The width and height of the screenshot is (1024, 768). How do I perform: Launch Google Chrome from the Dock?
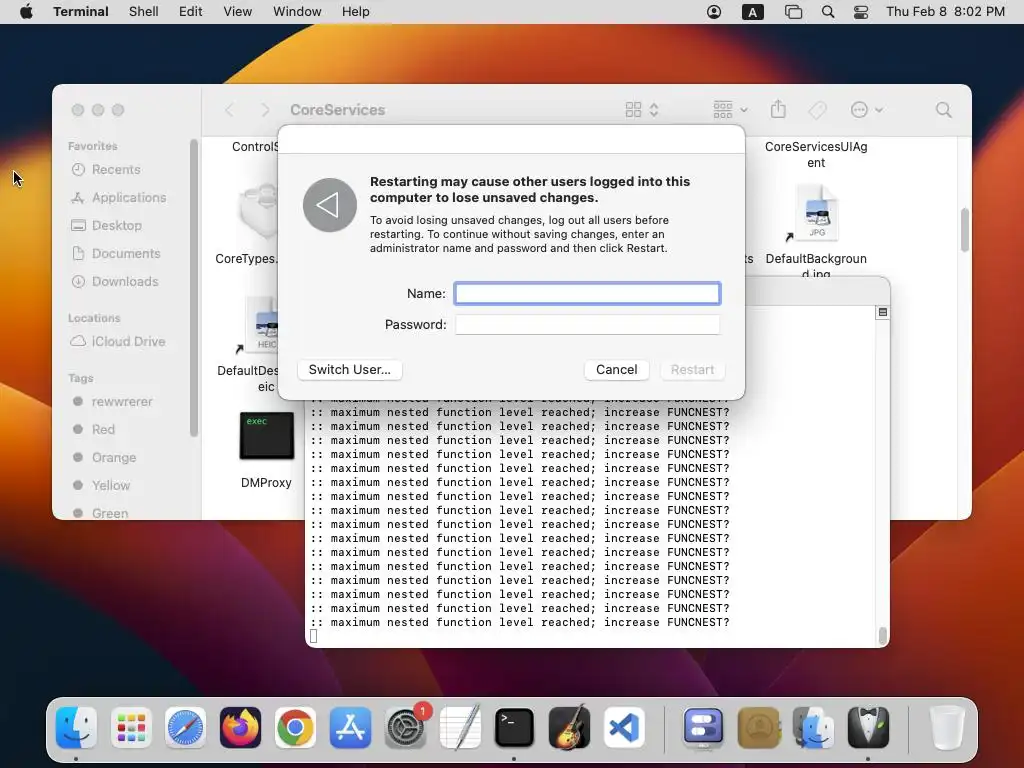coord(295,728)
